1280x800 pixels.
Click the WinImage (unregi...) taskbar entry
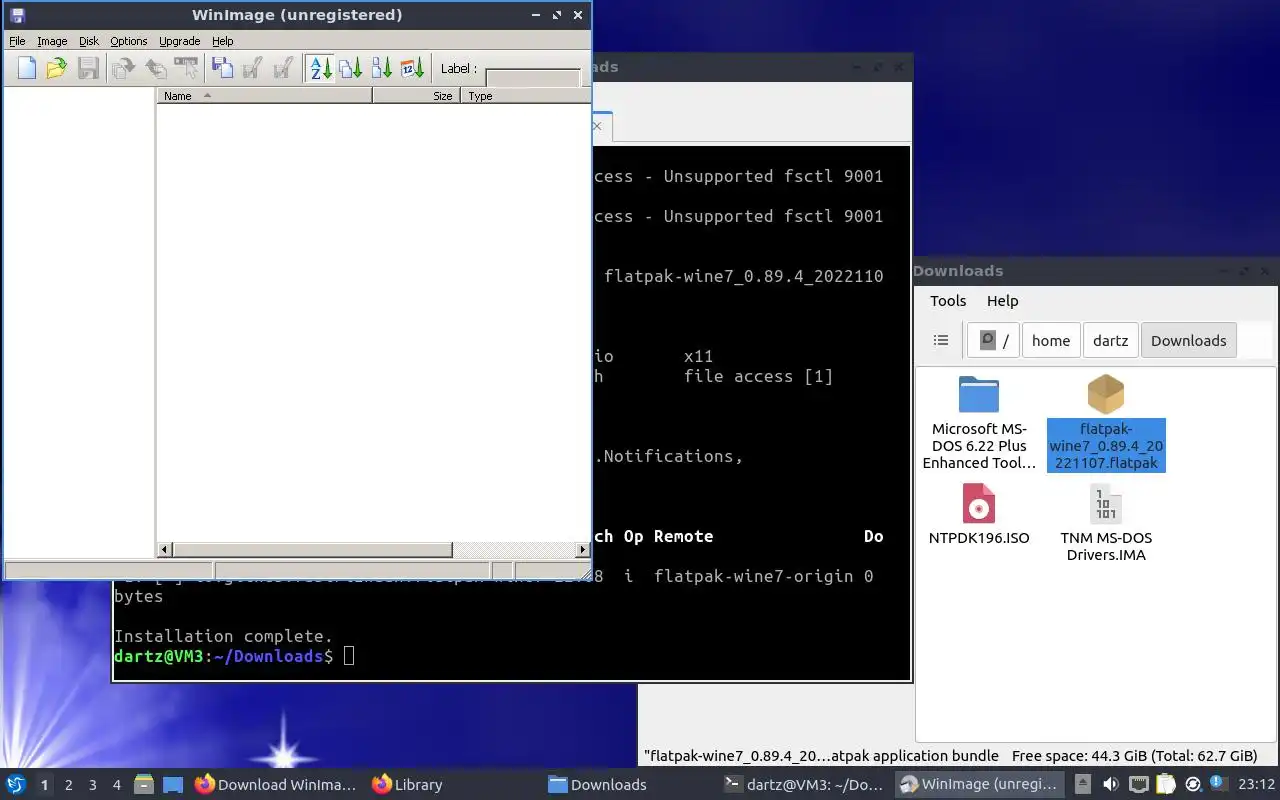[980, 785]
